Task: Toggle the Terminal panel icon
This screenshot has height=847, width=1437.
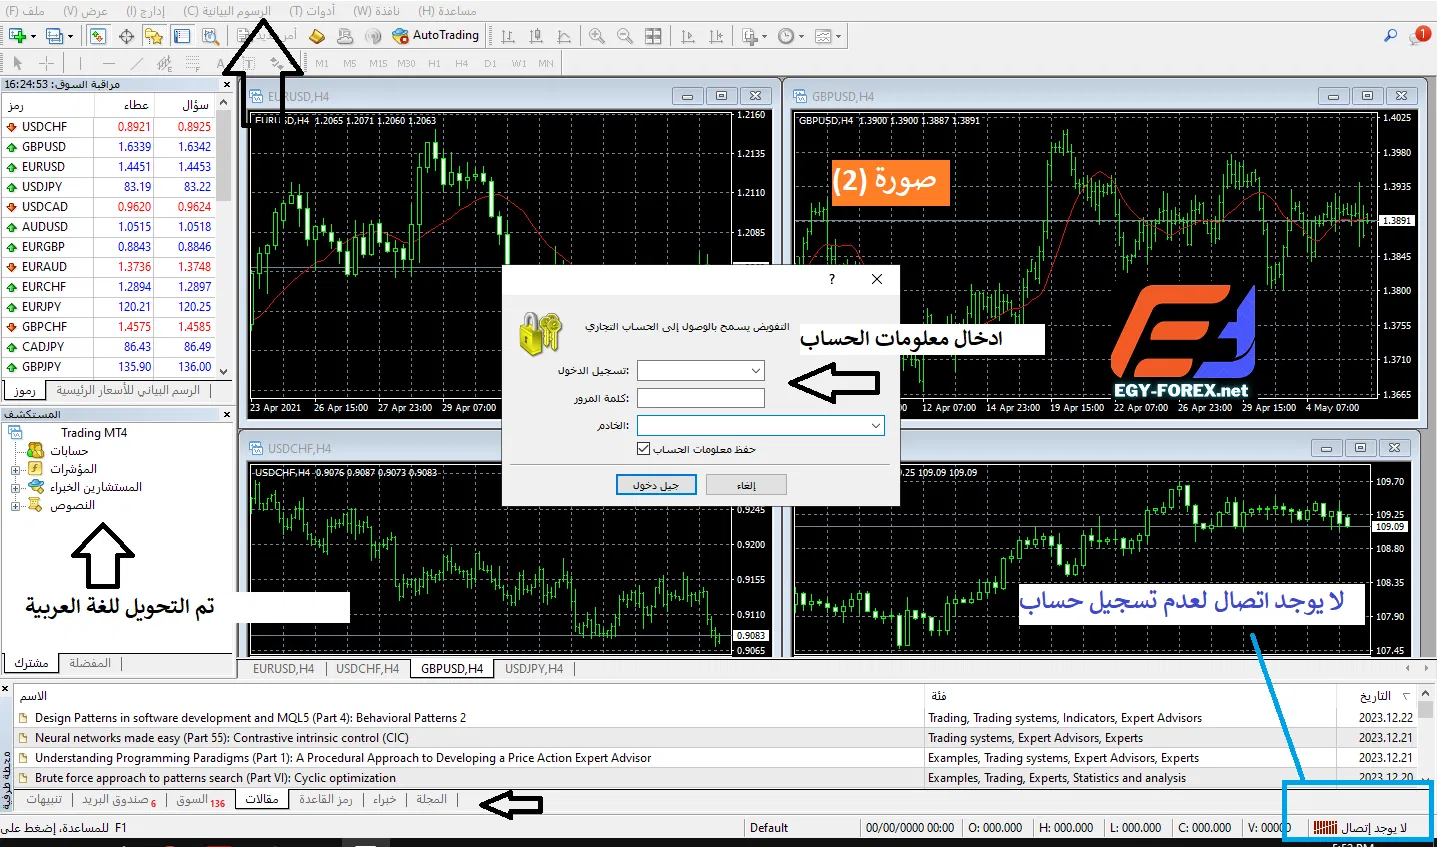Action: 182,36
